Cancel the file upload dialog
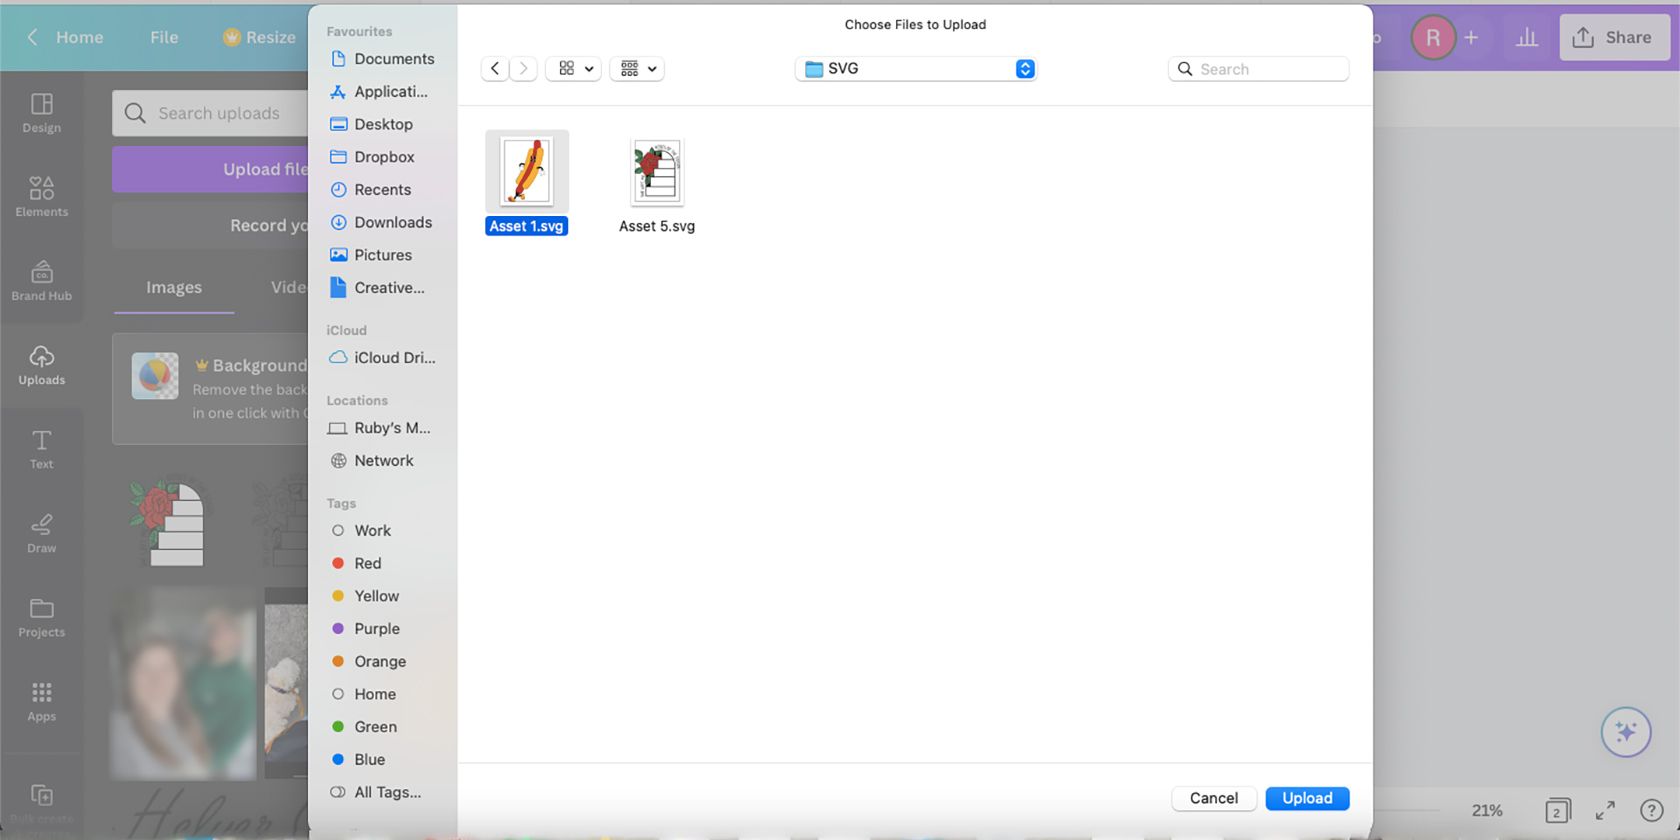 point(1214,798)
